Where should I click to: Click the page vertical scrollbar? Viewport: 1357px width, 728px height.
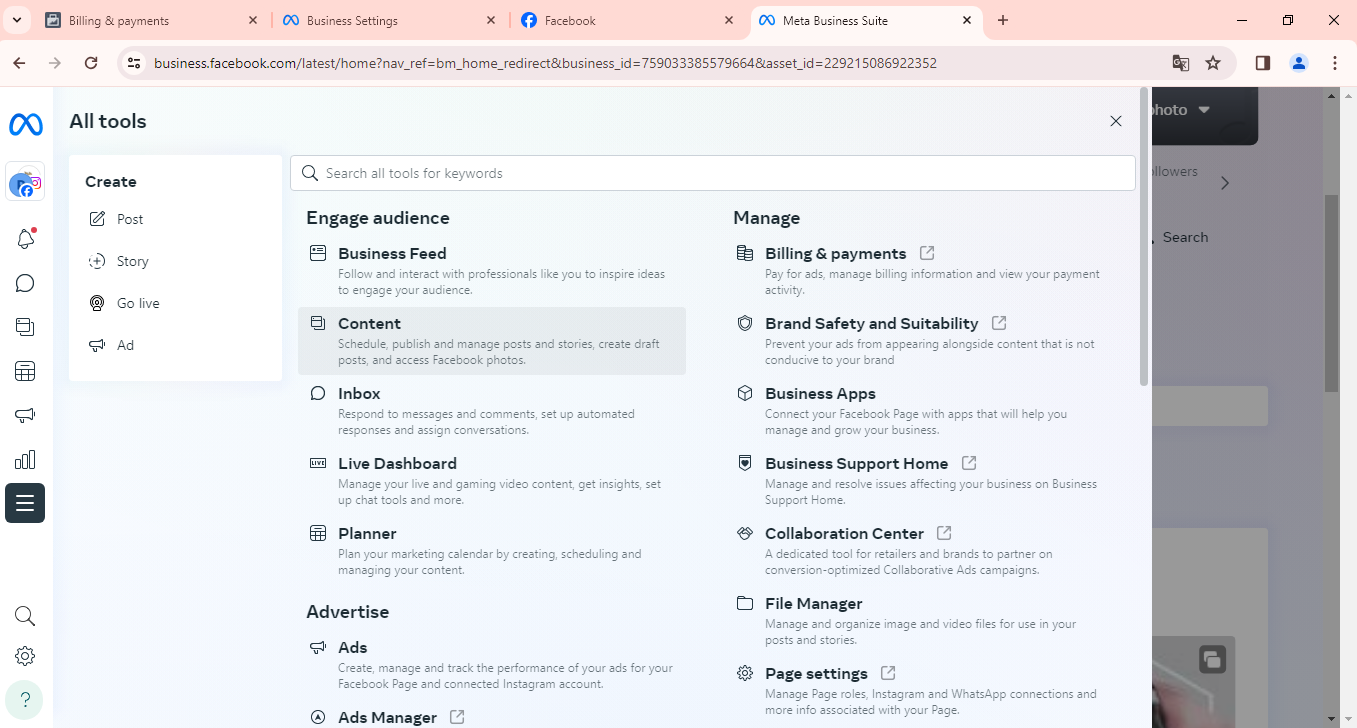click(x=1331, y=293)
